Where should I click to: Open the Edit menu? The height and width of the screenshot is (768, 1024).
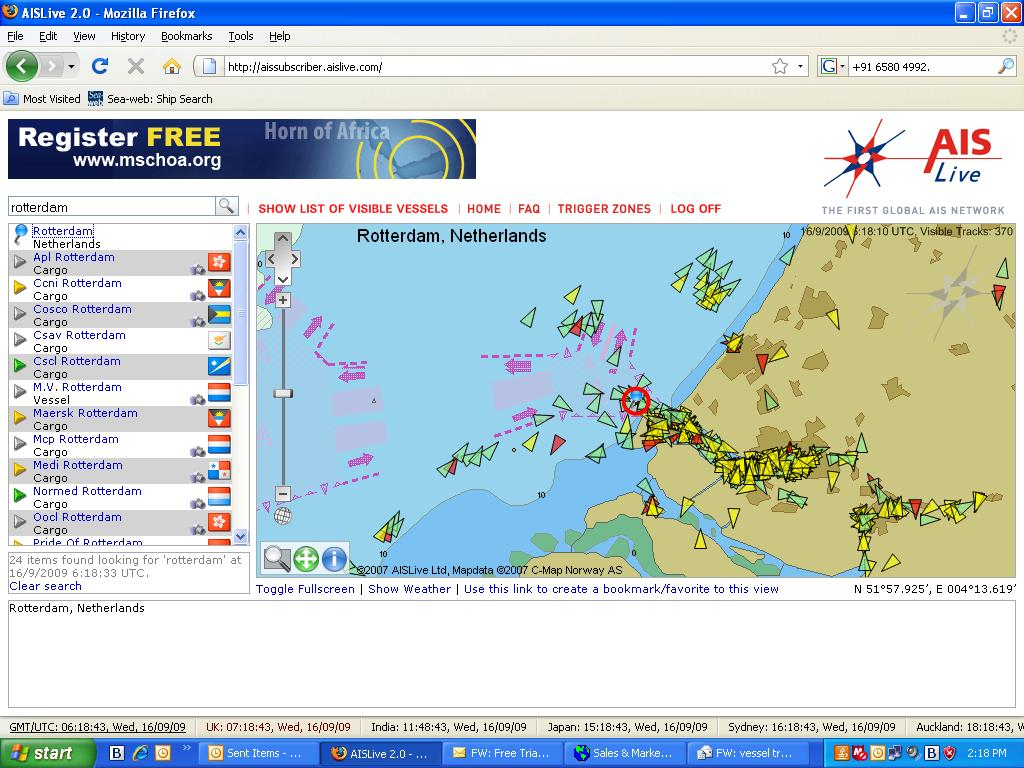click(48, 36)
